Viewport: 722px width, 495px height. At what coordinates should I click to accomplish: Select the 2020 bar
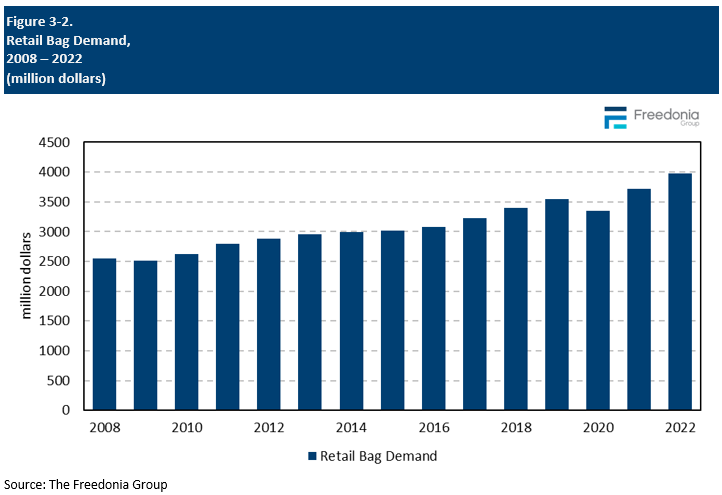click(x=598, y=310)
